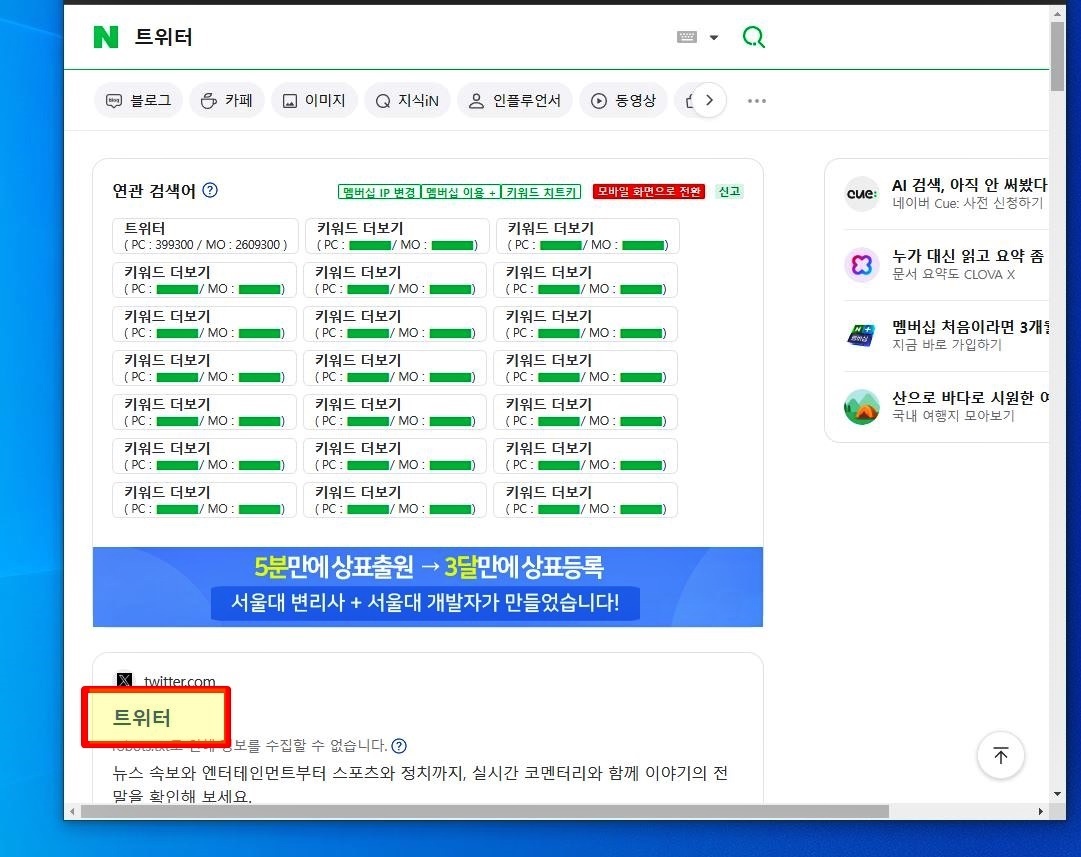Open 산으로 바다로 시원한 travel link
Screen dimensions: 1081x857
click(x=970, y=397)
